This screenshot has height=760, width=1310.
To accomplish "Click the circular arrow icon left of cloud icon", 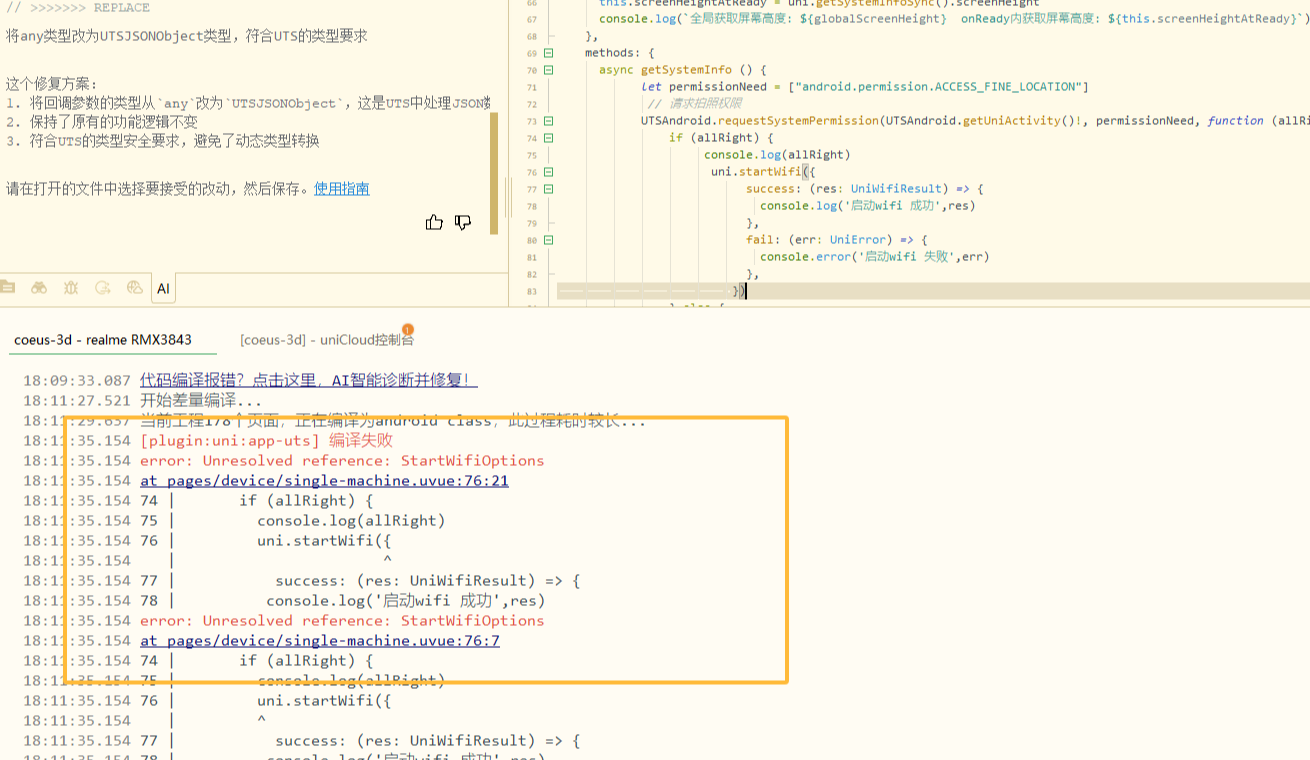I will 102,288.
